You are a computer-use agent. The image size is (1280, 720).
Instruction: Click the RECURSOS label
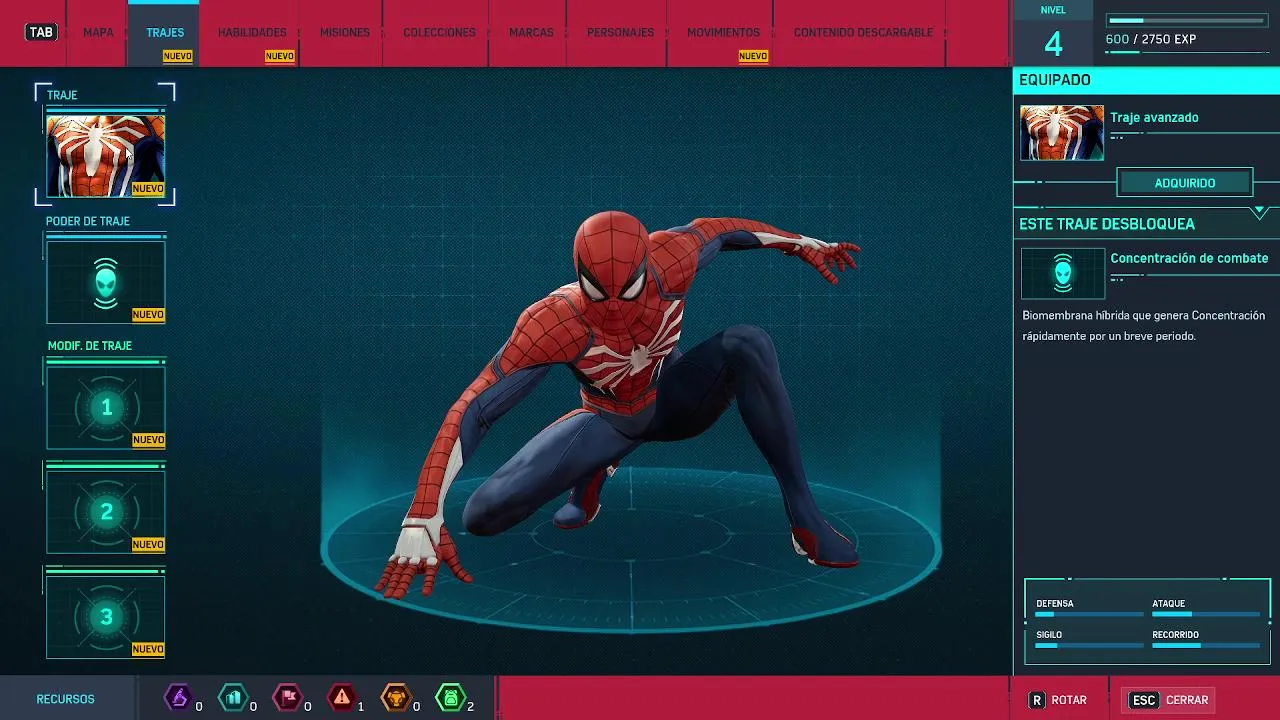coord(65,699)
